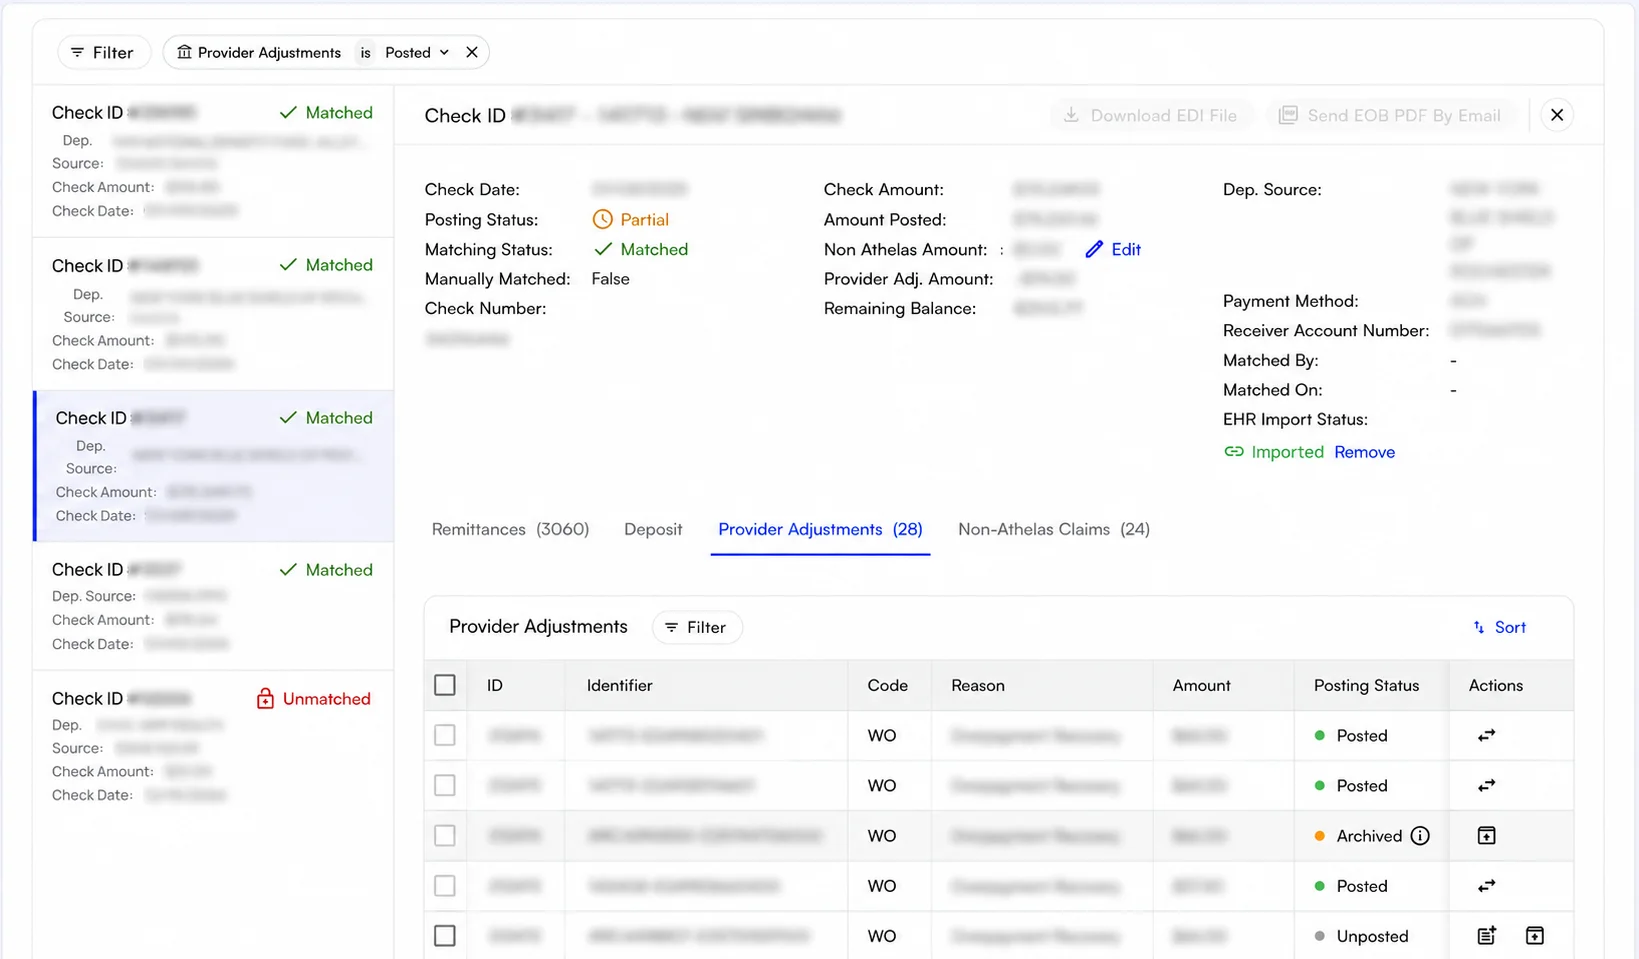Click the Partial posting status clock icon
This screenshot has height=959, width=1639.
tap(602, 219)
